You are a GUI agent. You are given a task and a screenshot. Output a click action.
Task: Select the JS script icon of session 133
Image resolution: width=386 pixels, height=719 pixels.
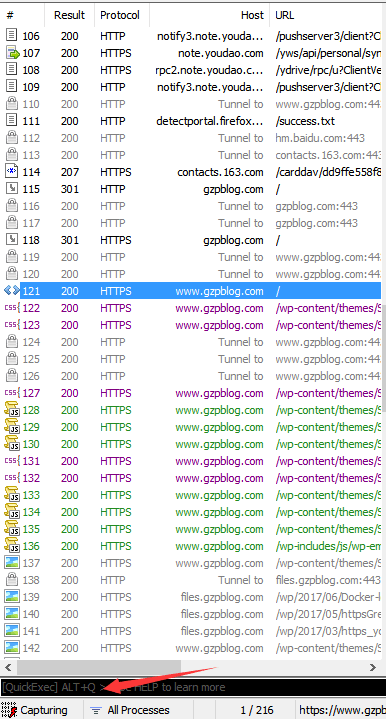point(11,494)
